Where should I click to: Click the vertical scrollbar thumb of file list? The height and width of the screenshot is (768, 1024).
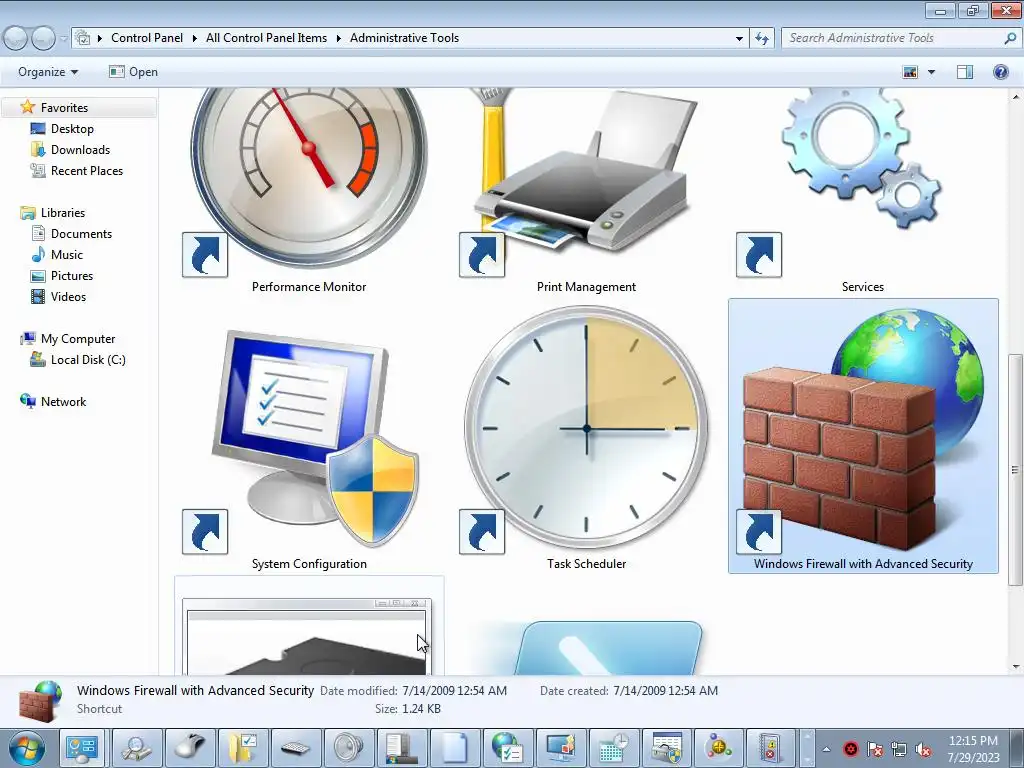pyautogui.click(x=1015, y=470)
